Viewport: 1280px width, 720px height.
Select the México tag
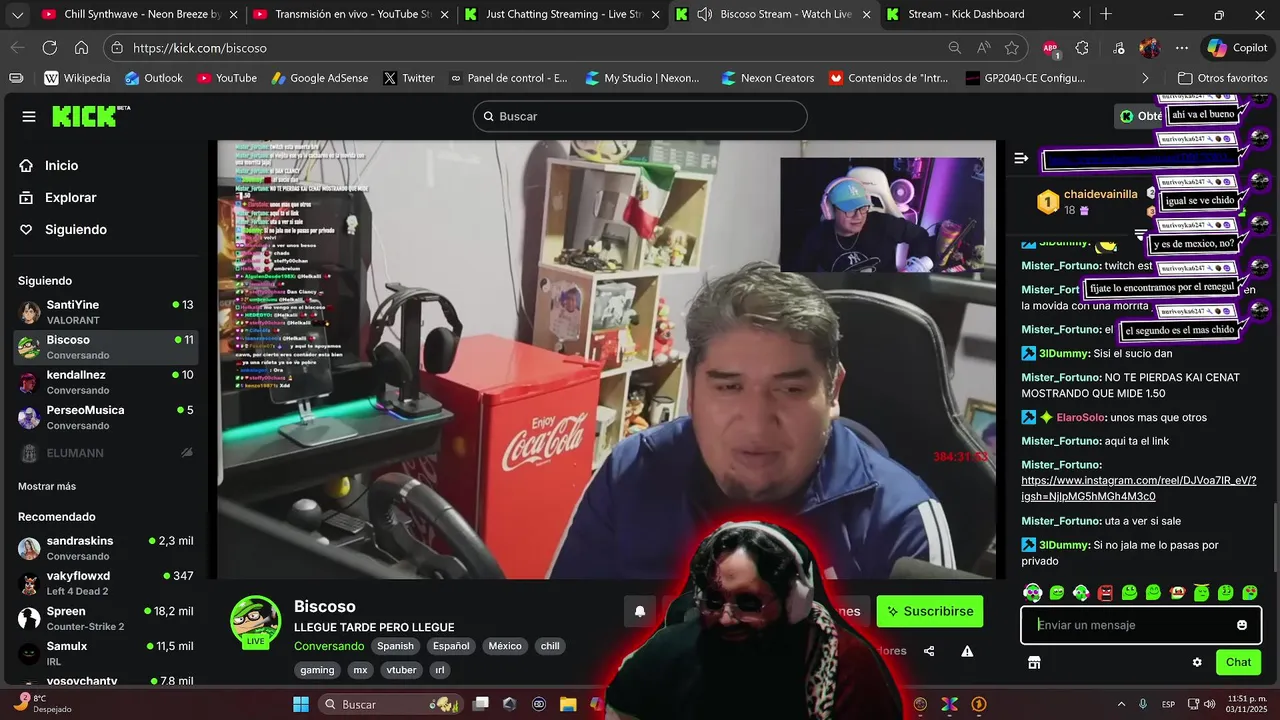coord(505,646)
